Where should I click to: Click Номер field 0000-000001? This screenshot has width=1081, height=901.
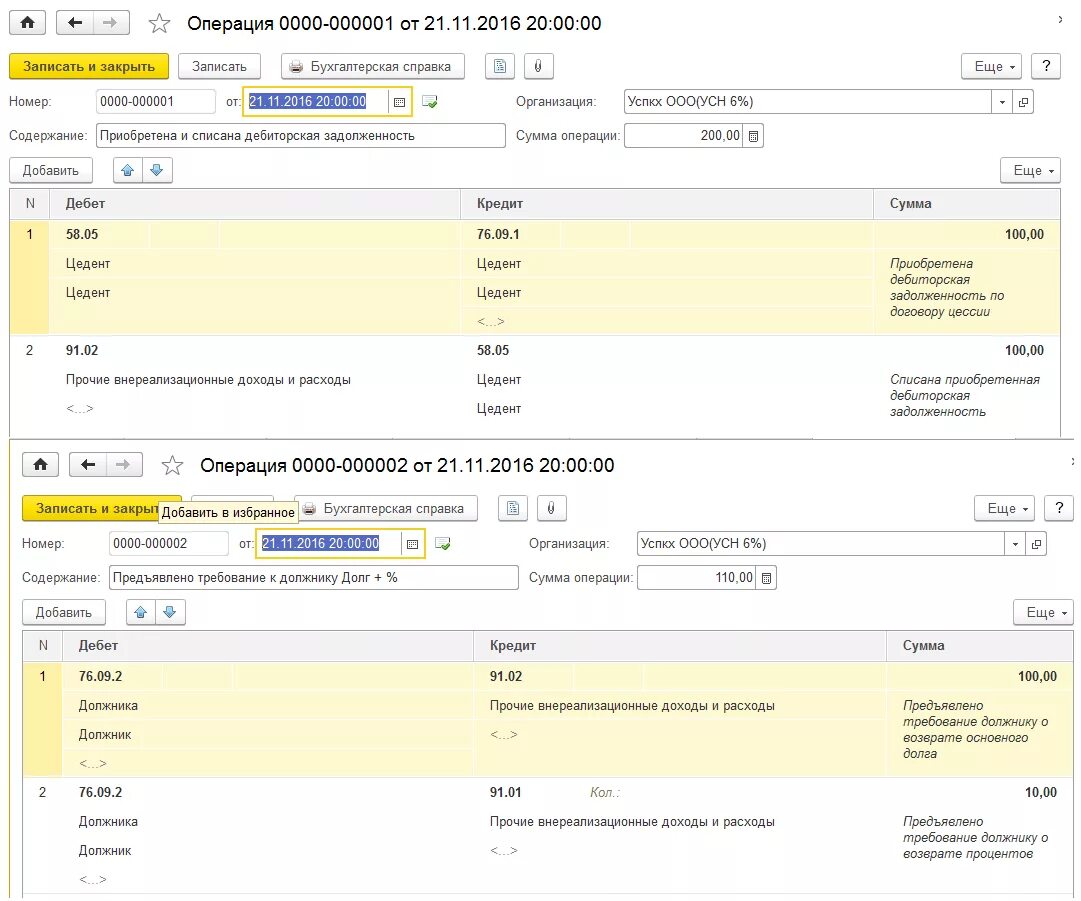[x=156, y=102]
